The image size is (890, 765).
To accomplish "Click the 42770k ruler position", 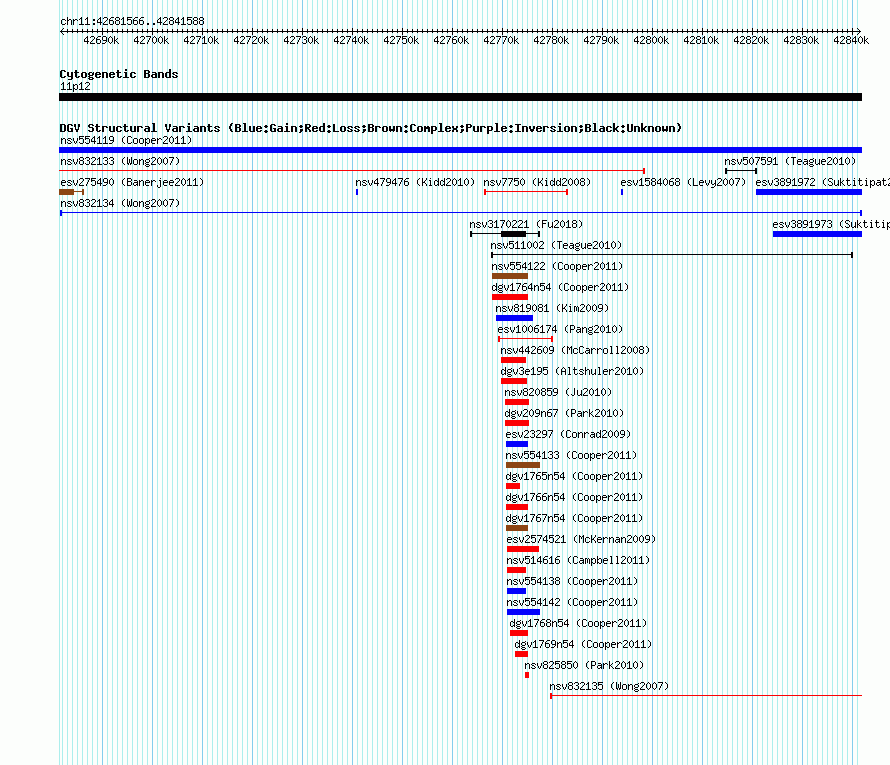I will pyautogui.click(x=501, y=40).
